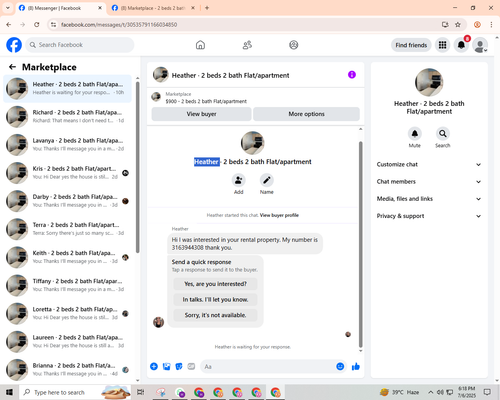Open View buyer profile link

279,215
